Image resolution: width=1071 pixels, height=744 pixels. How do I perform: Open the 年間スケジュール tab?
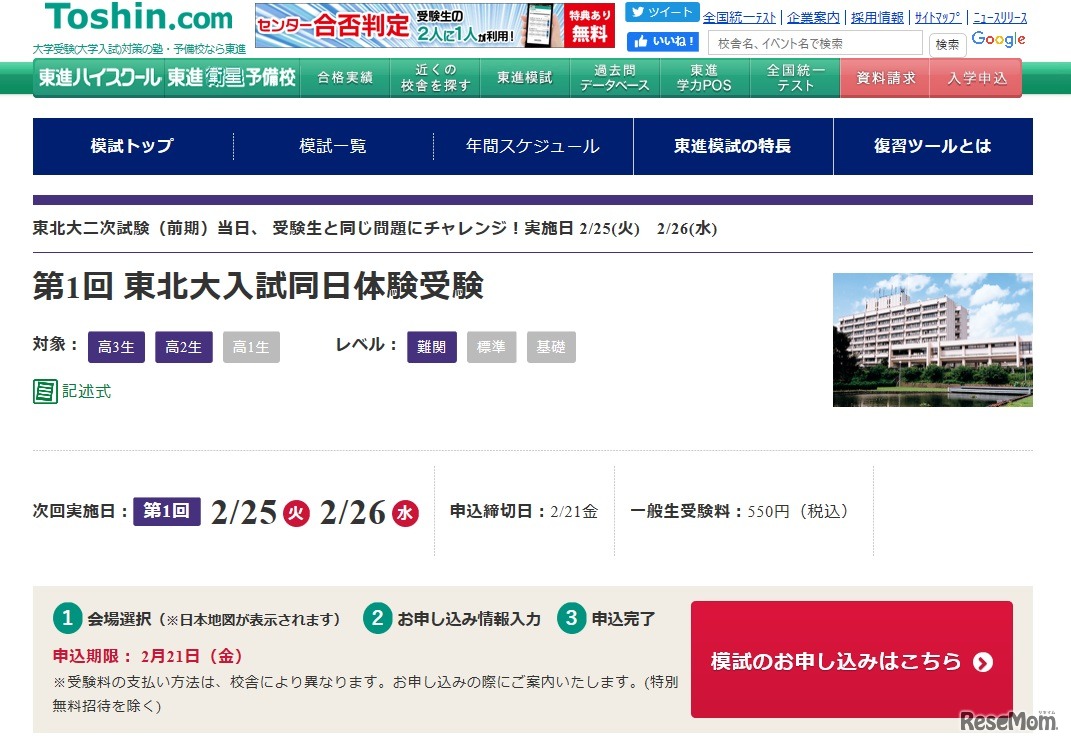tap(532, 146)
